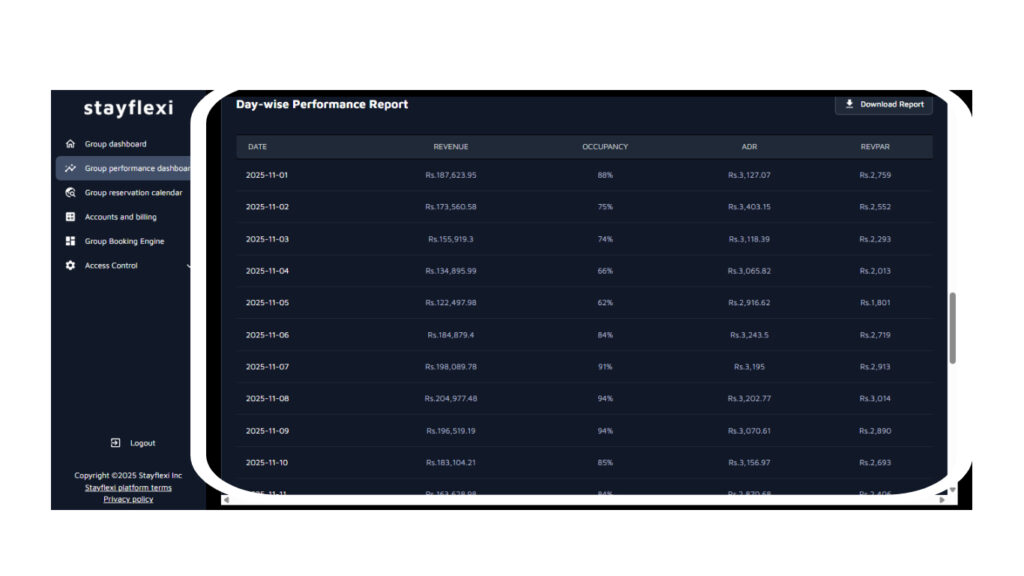The image size is (1024, 576).
Task: Open the Privacy policy link
Action: pos(128,499)
